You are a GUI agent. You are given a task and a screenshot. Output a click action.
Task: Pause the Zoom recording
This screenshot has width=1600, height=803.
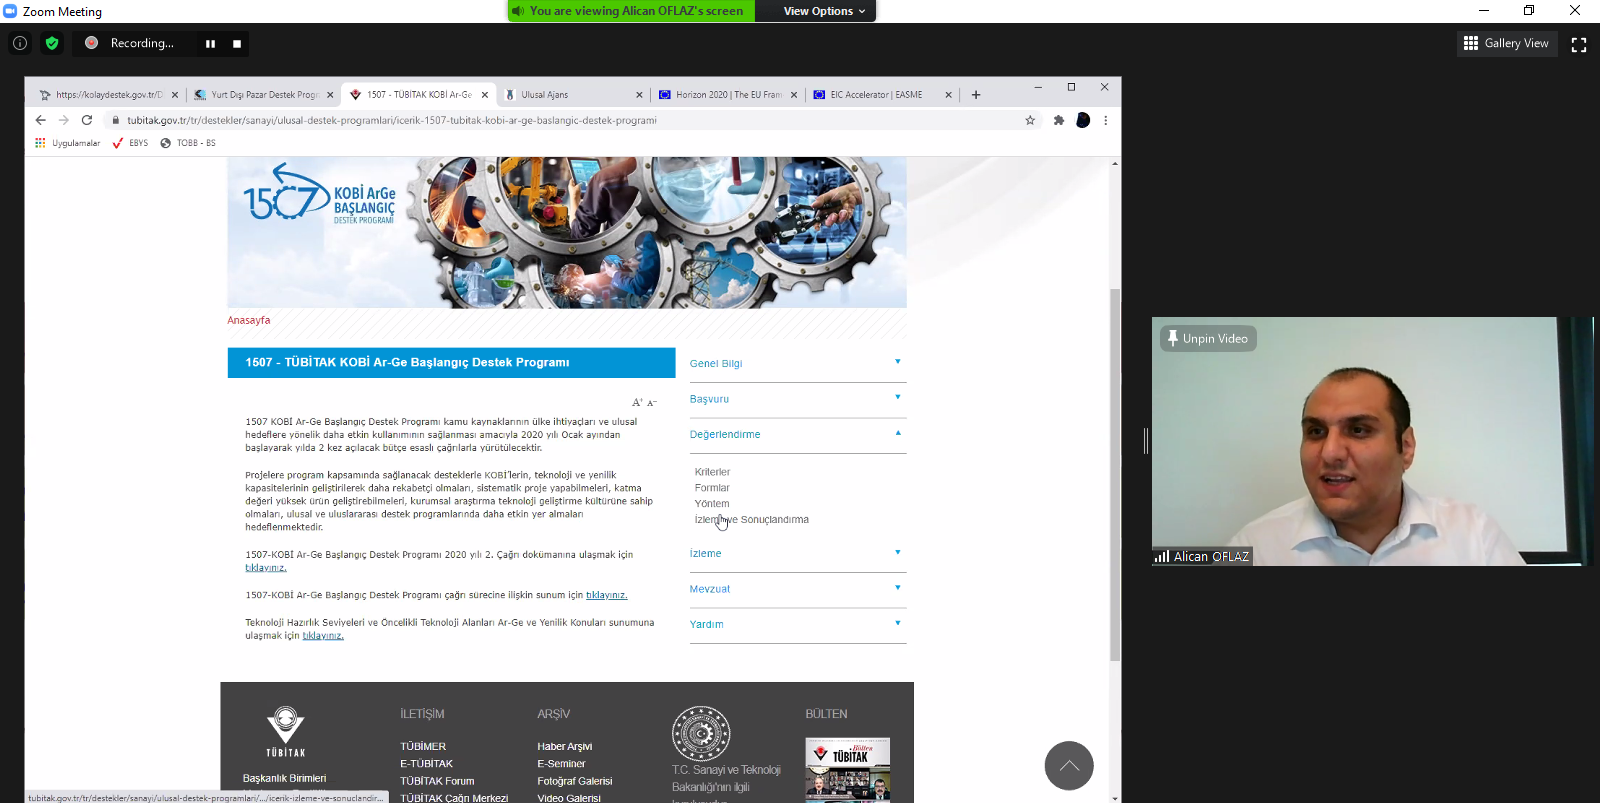(210, 44)
